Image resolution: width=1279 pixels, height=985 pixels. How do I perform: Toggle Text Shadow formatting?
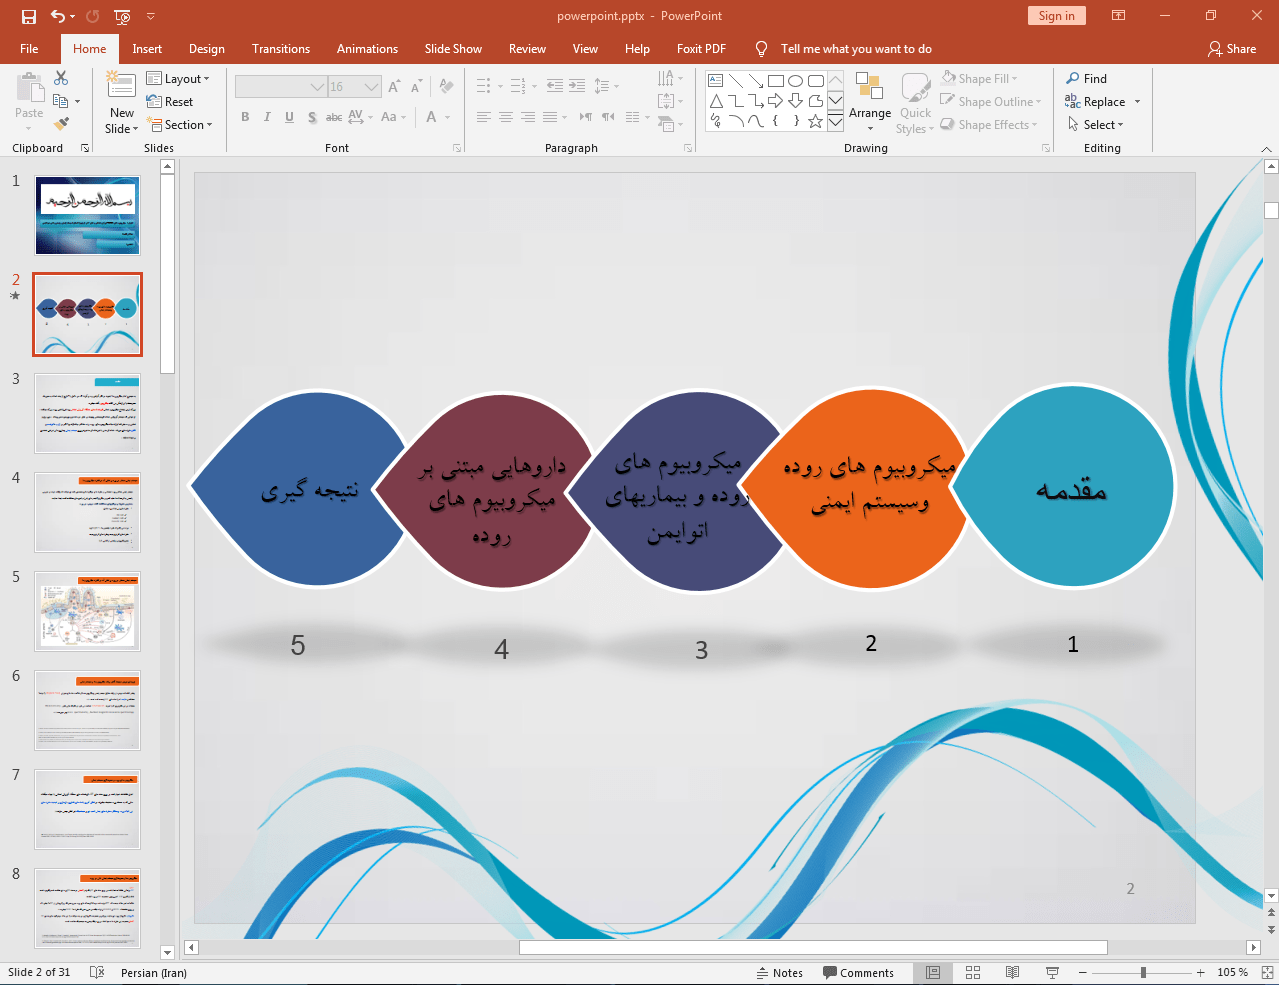[x=312, y=117]
